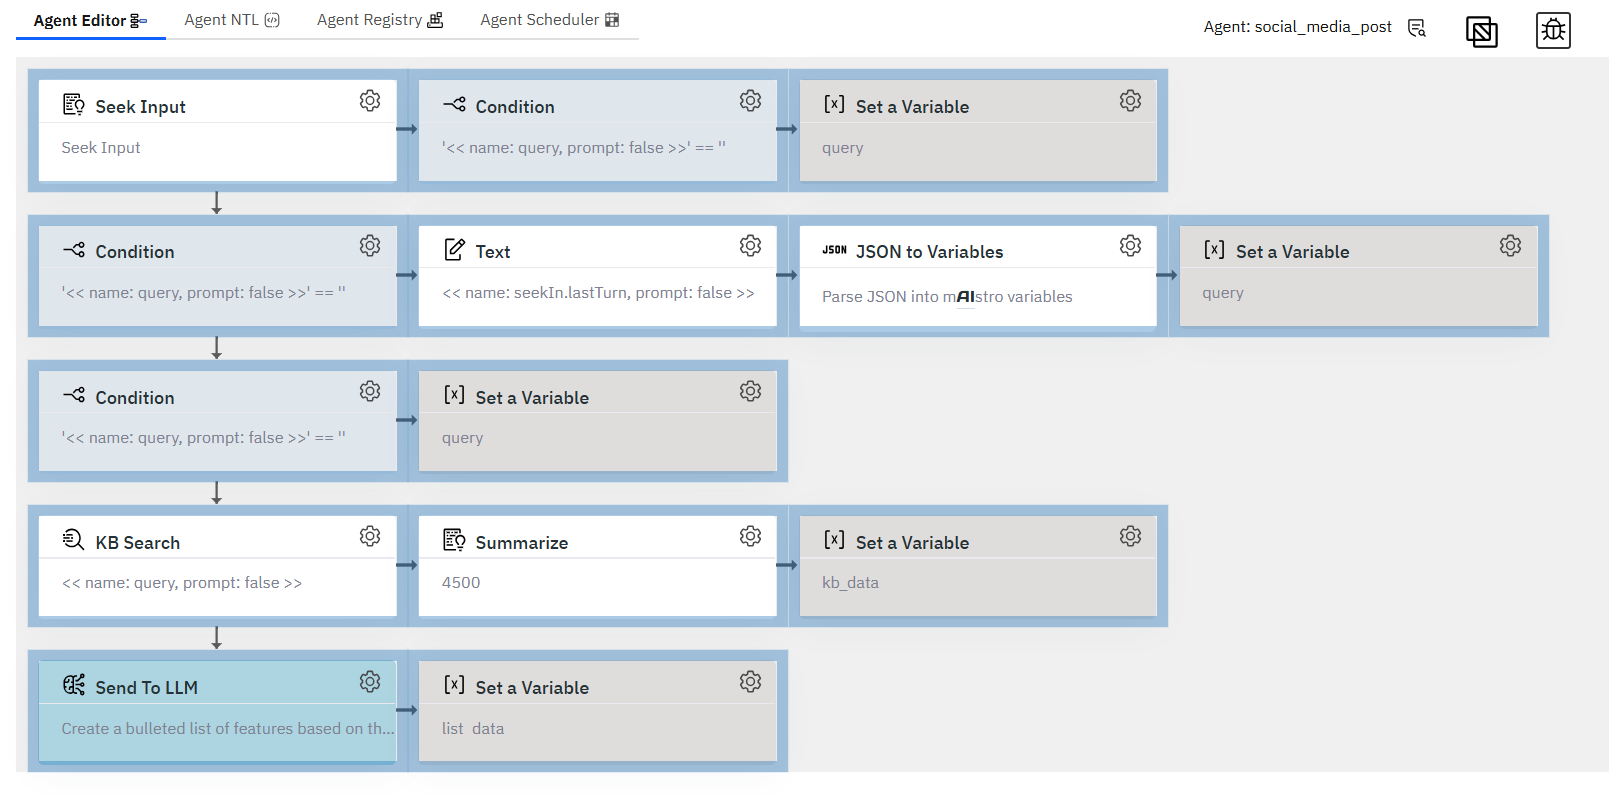Click the JSON to Variables block title
Viewport: 1609px width, 794px height.
click(929, 252)
